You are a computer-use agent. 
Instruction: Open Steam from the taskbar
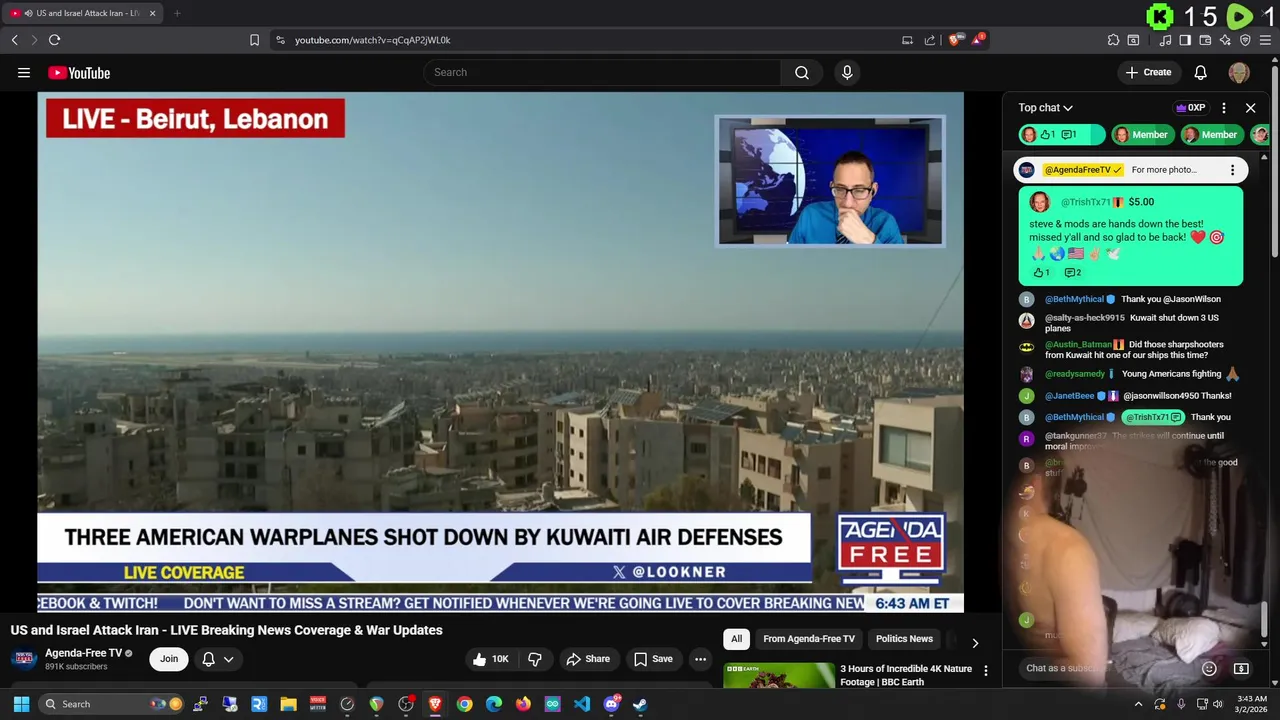640,704
